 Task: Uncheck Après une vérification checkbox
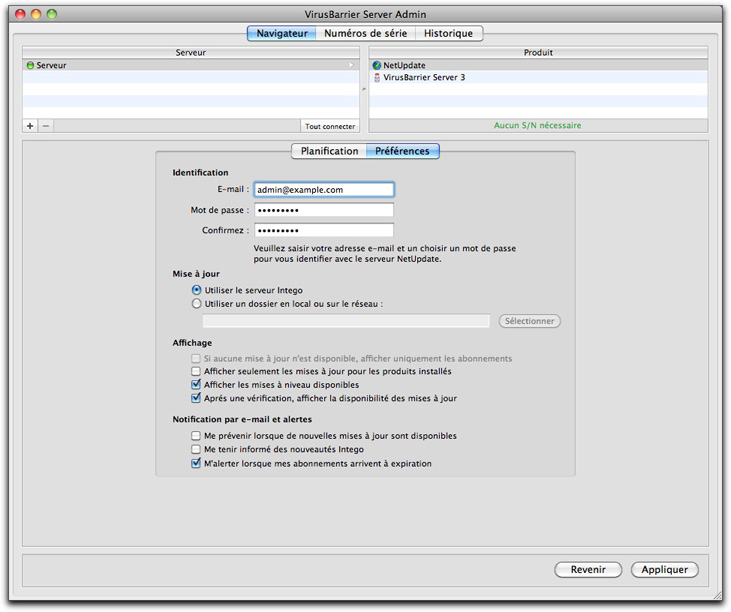point(196,398)
